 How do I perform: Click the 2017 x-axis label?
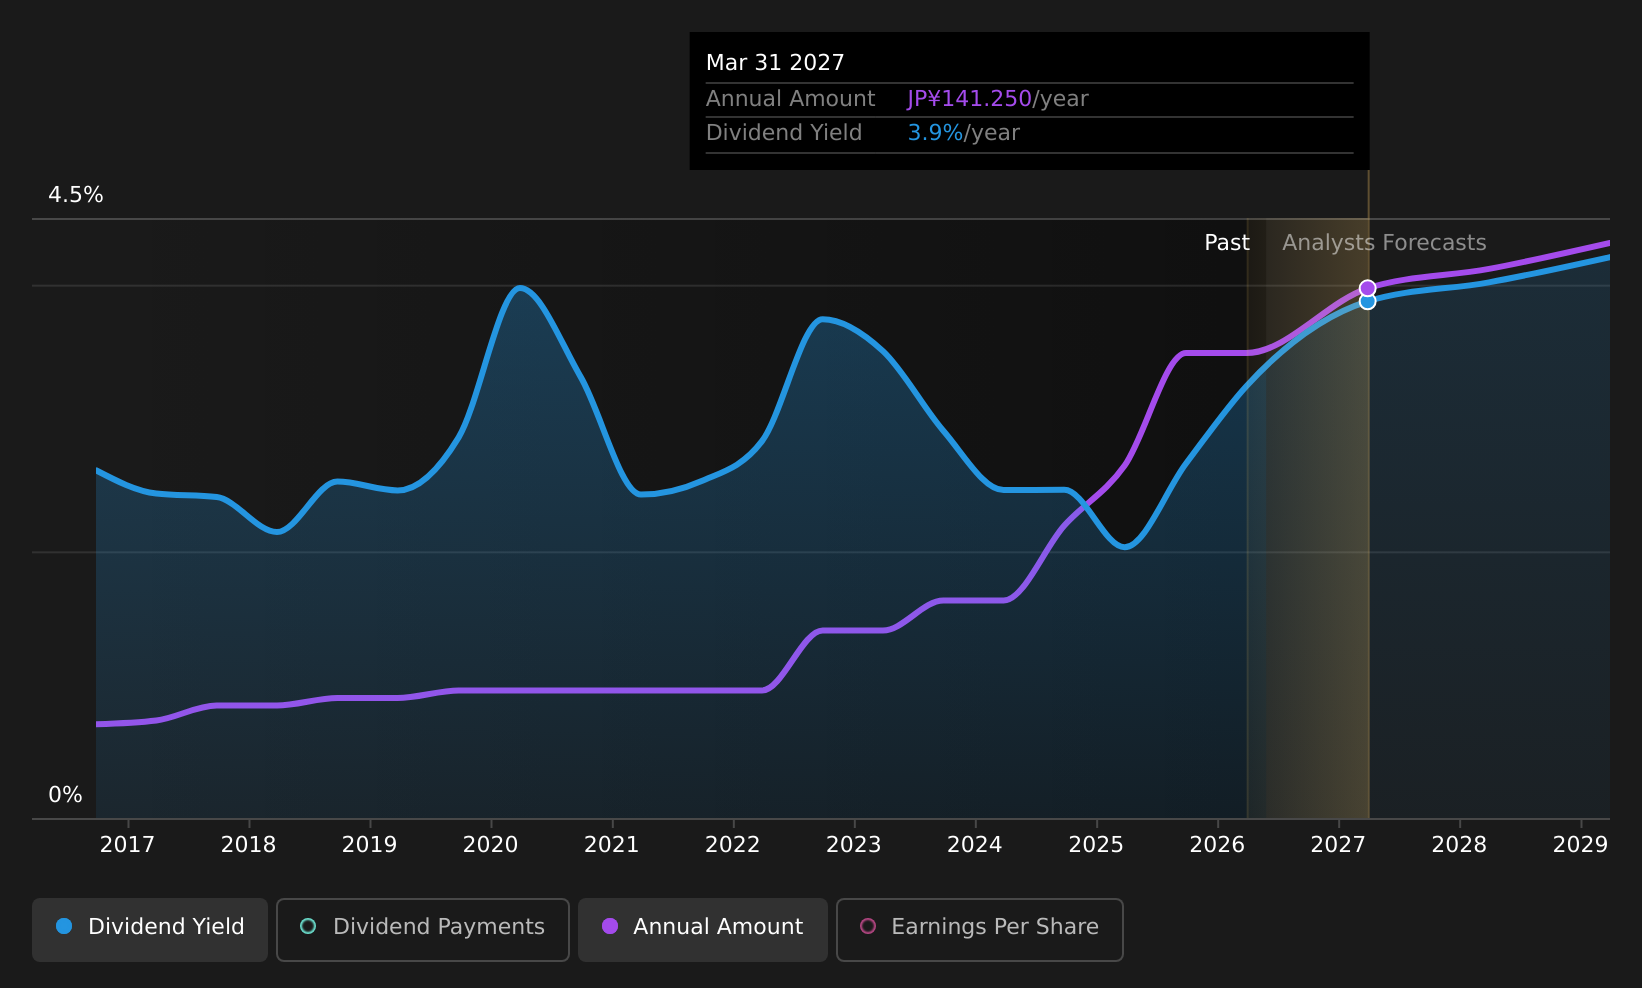point(127,845)
